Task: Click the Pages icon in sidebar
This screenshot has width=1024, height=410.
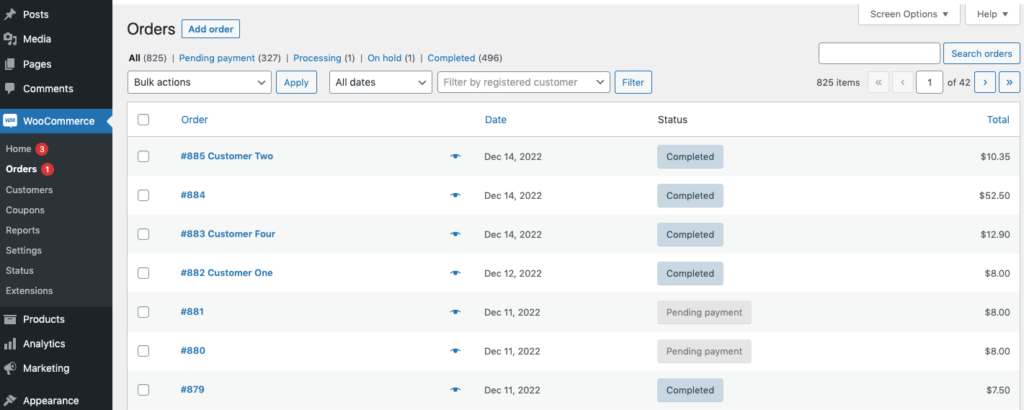Action: pos(10,64)
